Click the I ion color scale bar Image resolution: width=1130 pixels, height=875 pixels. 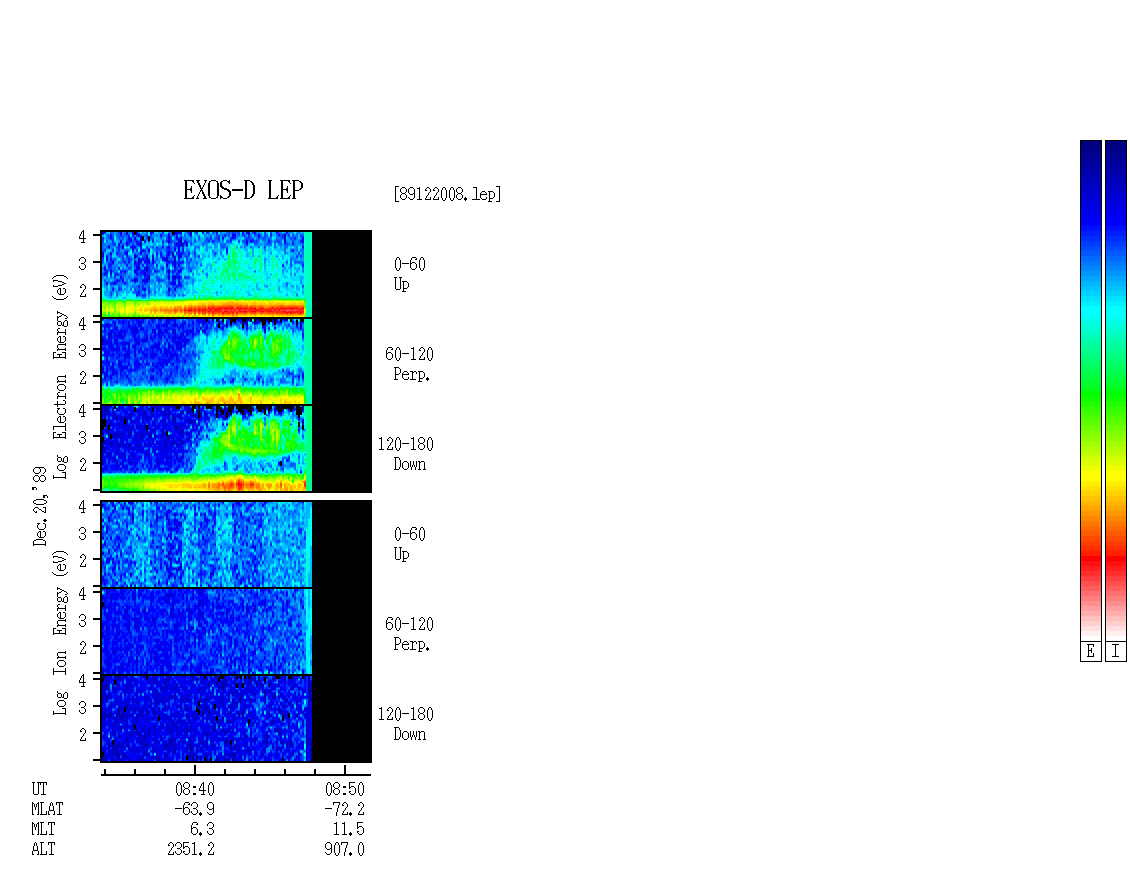(1116, 390)
